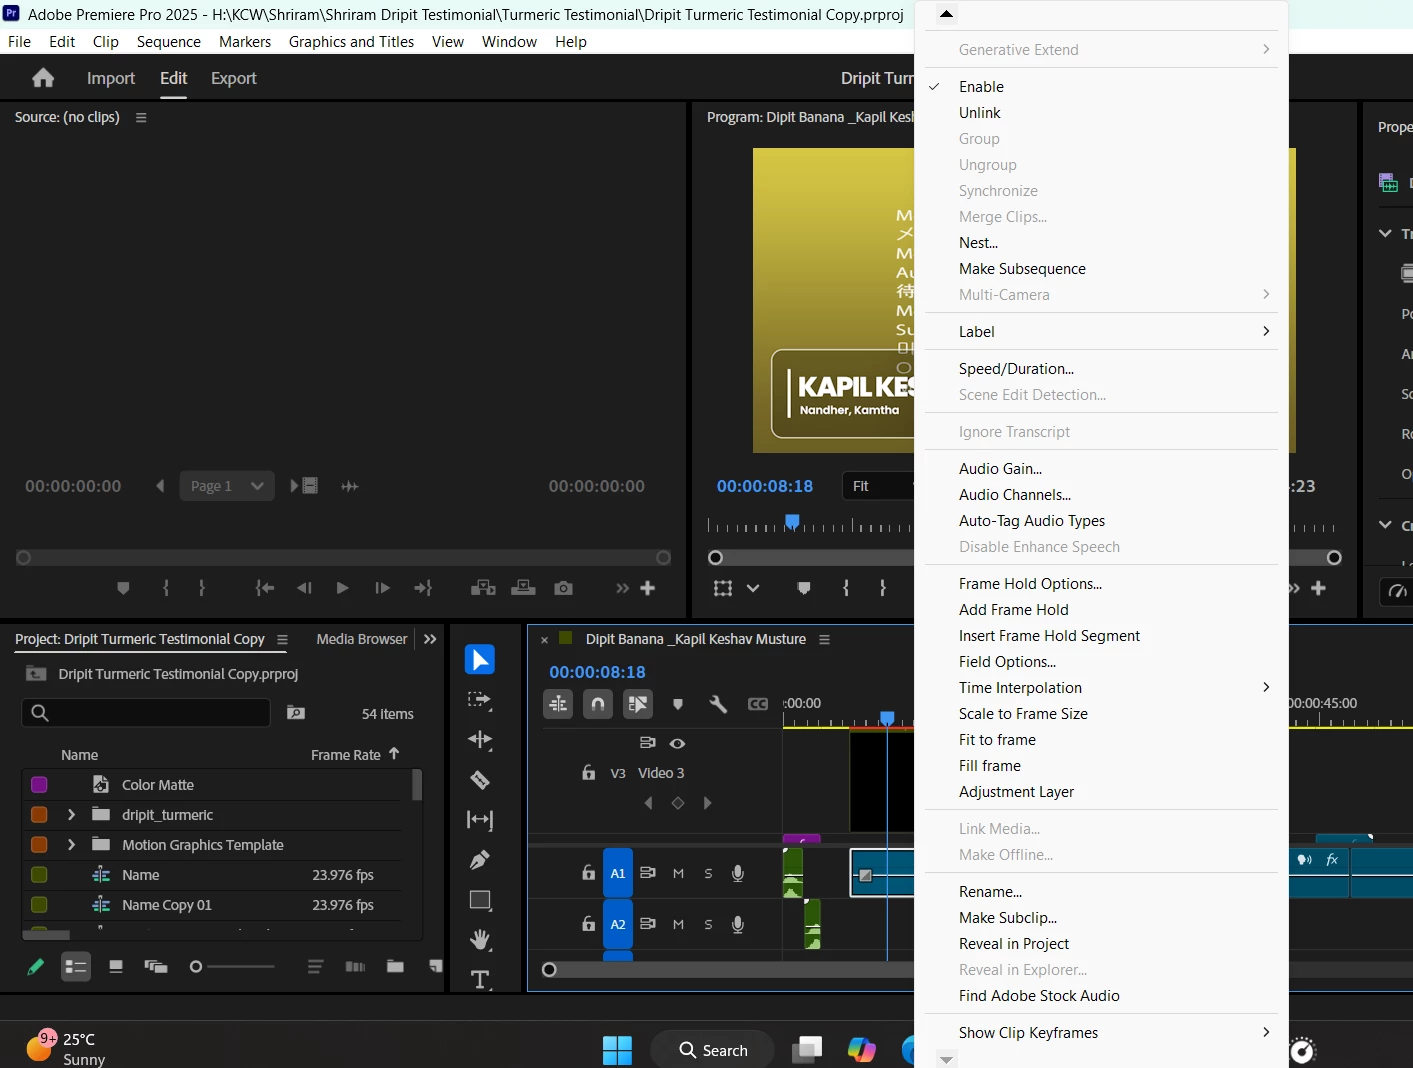The height and width of the screenshot is (1068, 1413).
Task: Select the Pen tool
Action: pyautogui.click(x=480, y=860)
